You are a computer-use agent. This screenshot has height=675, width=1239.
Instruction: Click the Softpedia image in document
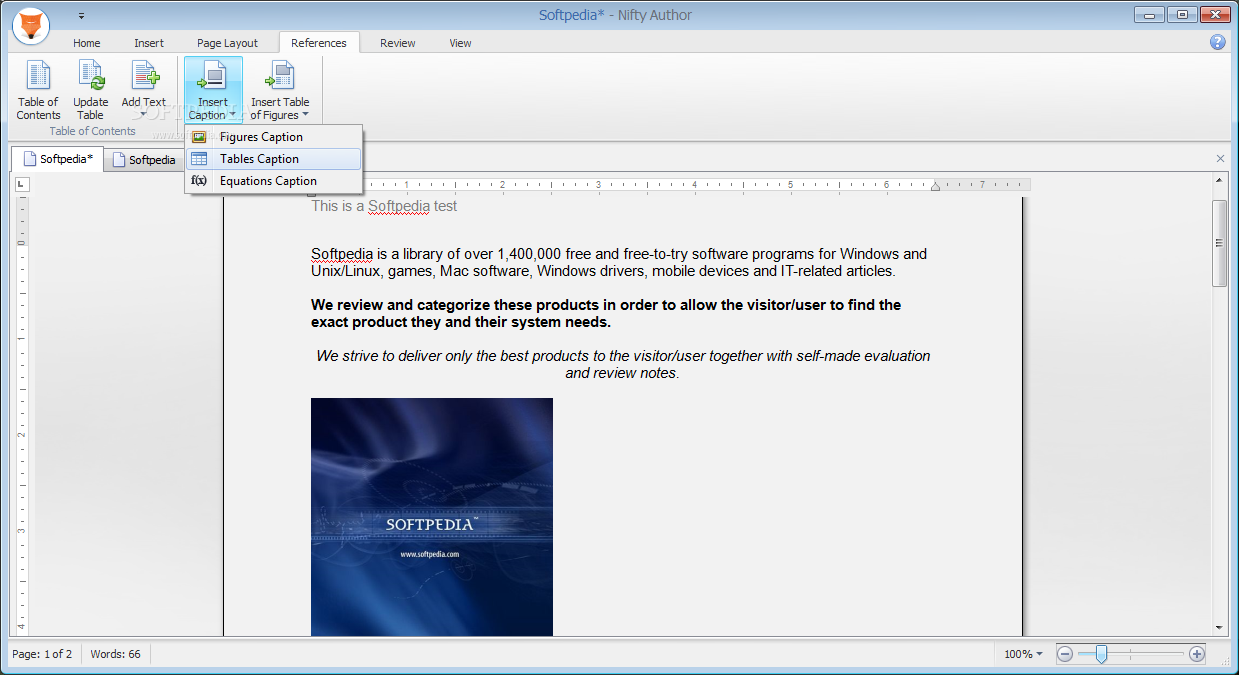coord(432,517)
